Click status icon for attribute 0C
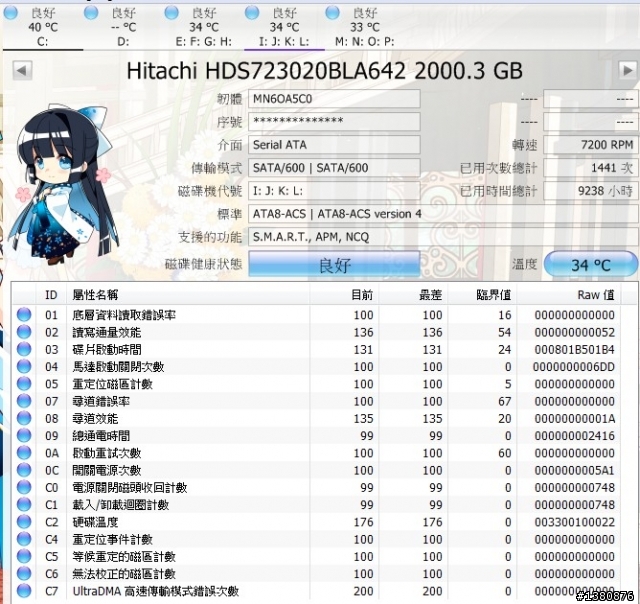 point(24,470)
